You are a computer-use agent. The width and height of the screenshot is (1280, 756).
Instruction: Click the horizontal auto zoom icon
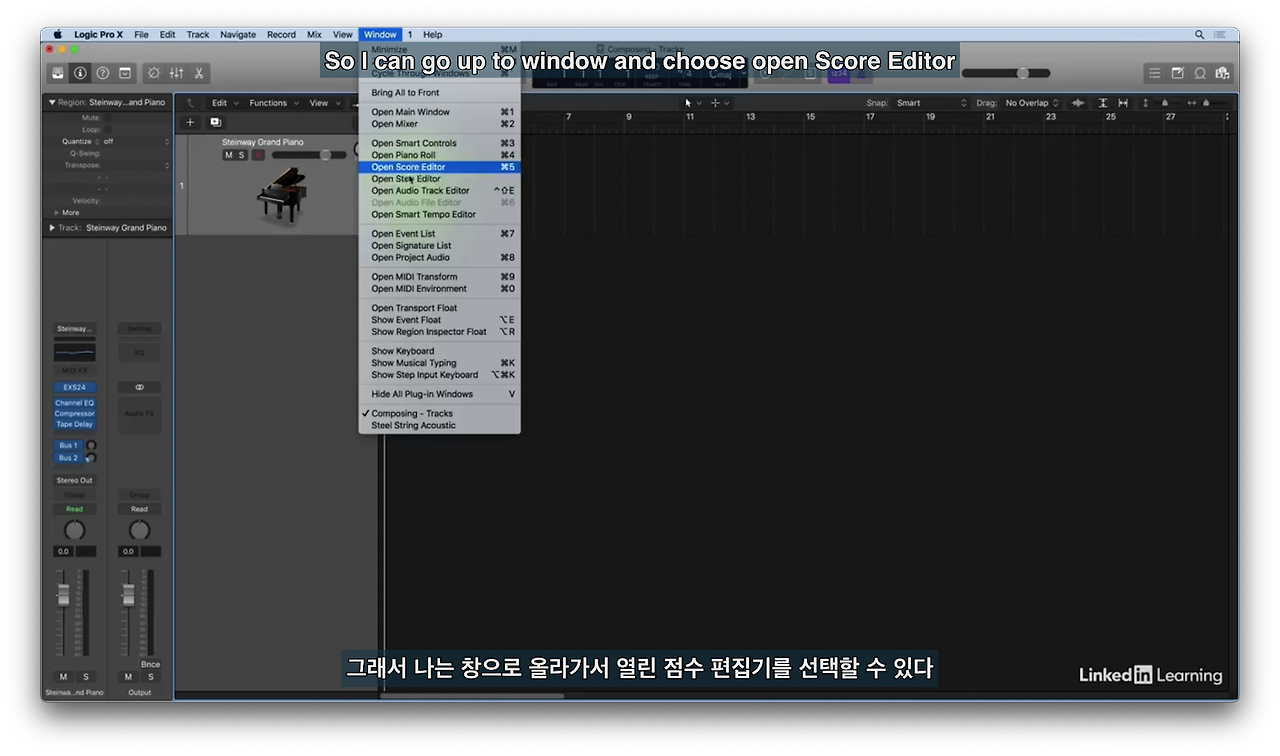point(1123,103)
